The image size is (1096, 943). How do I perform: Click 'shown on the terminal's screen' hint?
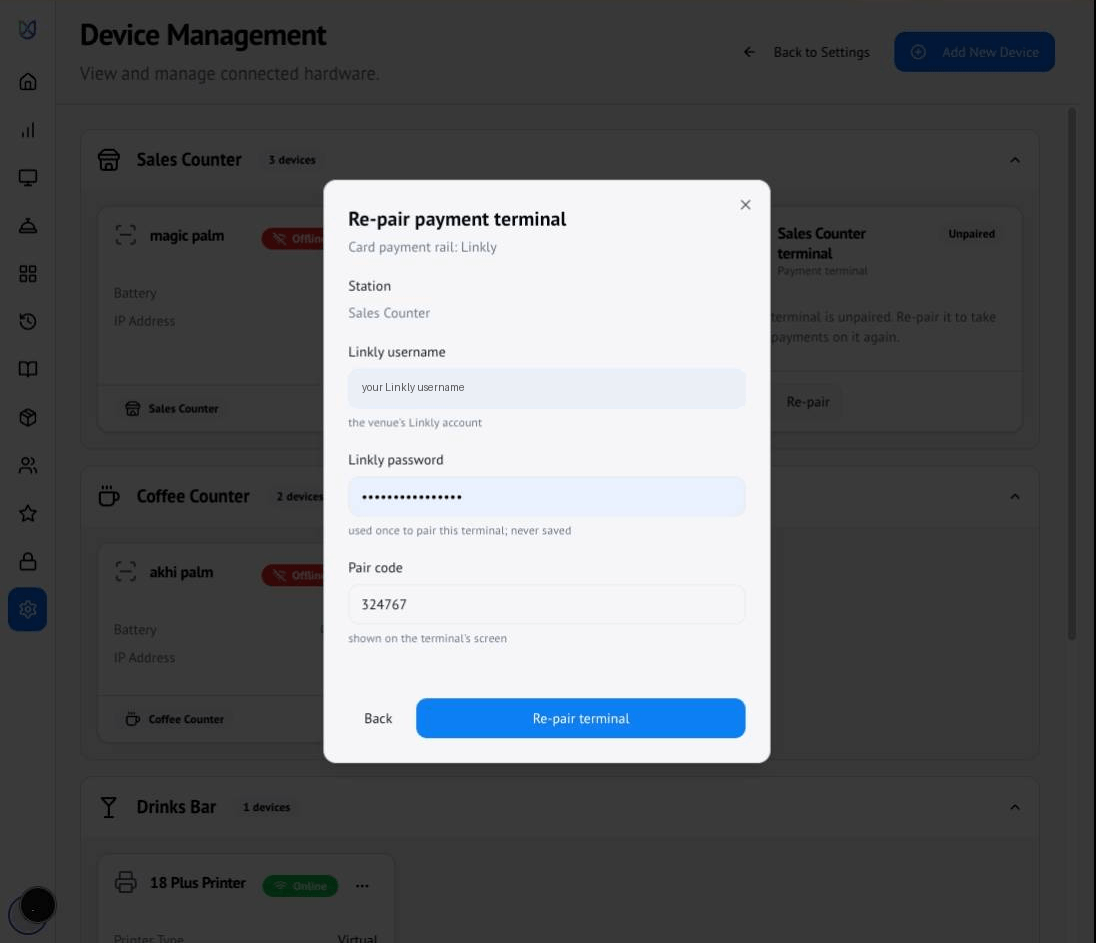click(427, 638)
